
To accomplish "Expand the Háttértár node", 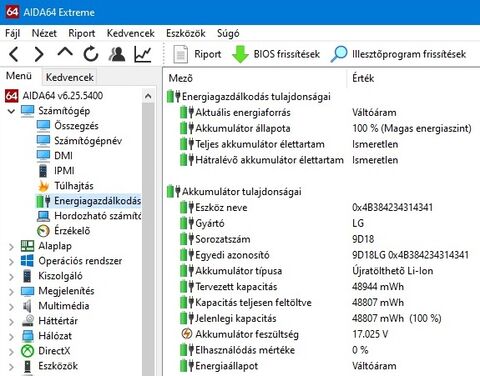I will click(x=11, y=321).
